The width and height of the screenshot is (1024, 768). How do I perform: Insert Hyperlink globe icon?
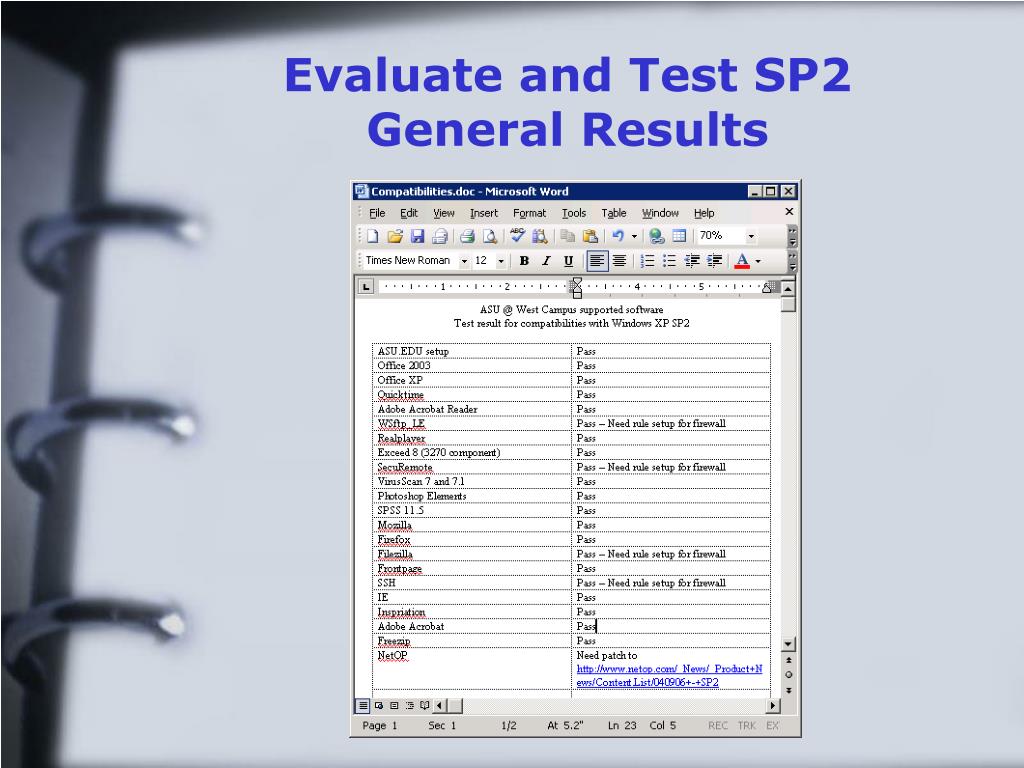click(x=656, y=236)
